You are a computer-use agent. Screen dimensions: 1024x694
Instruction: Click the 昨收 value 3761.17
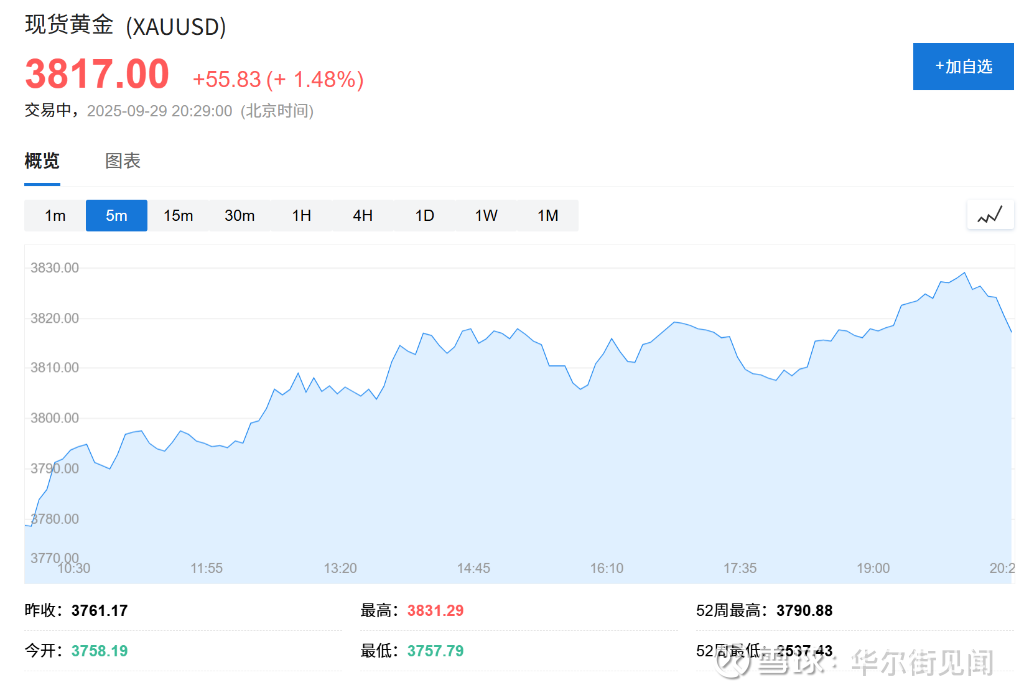[99, 610]
